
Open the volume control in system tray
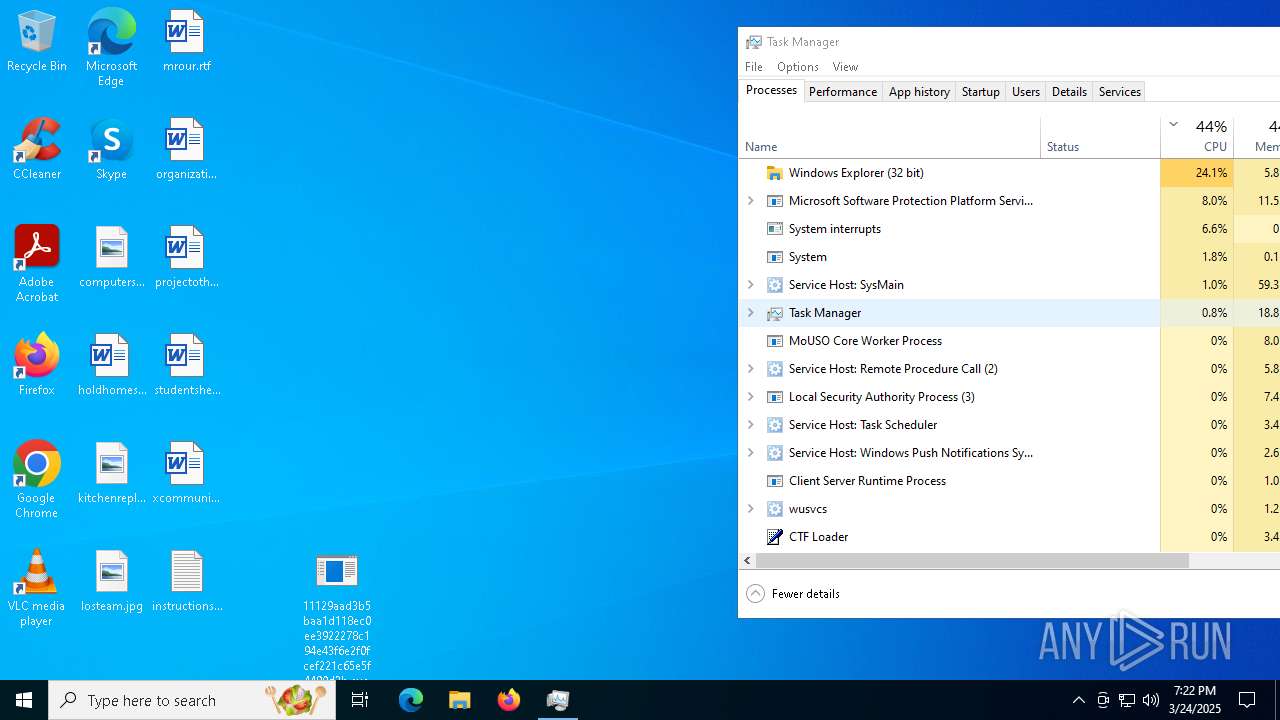tap(1151, 700)
